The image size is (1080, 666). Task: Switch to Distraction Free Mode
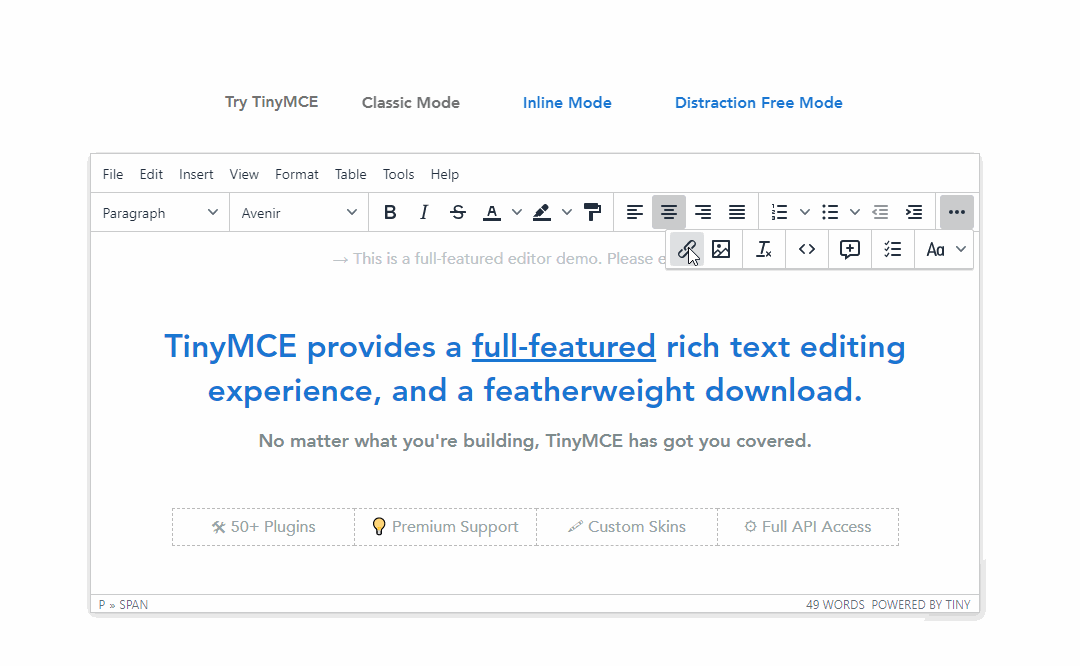758,103
